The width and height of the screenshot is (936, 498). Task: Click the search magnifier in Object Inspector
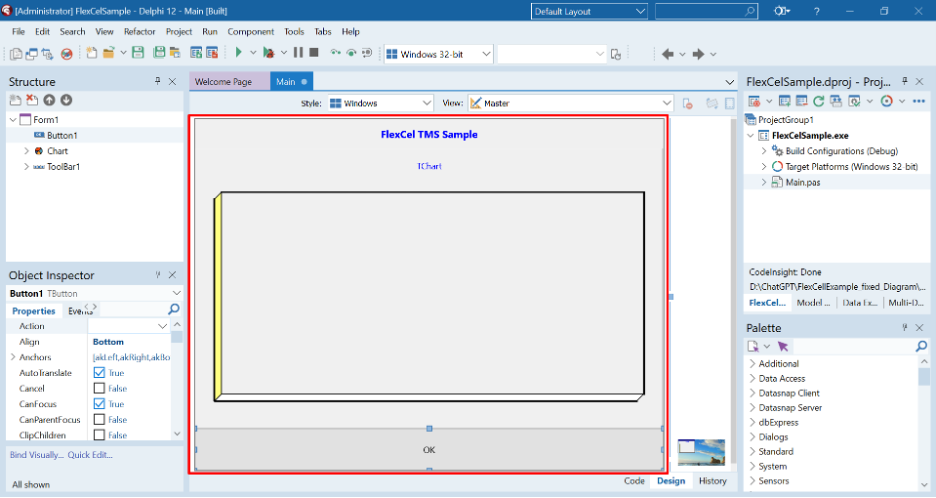(174, 309)
